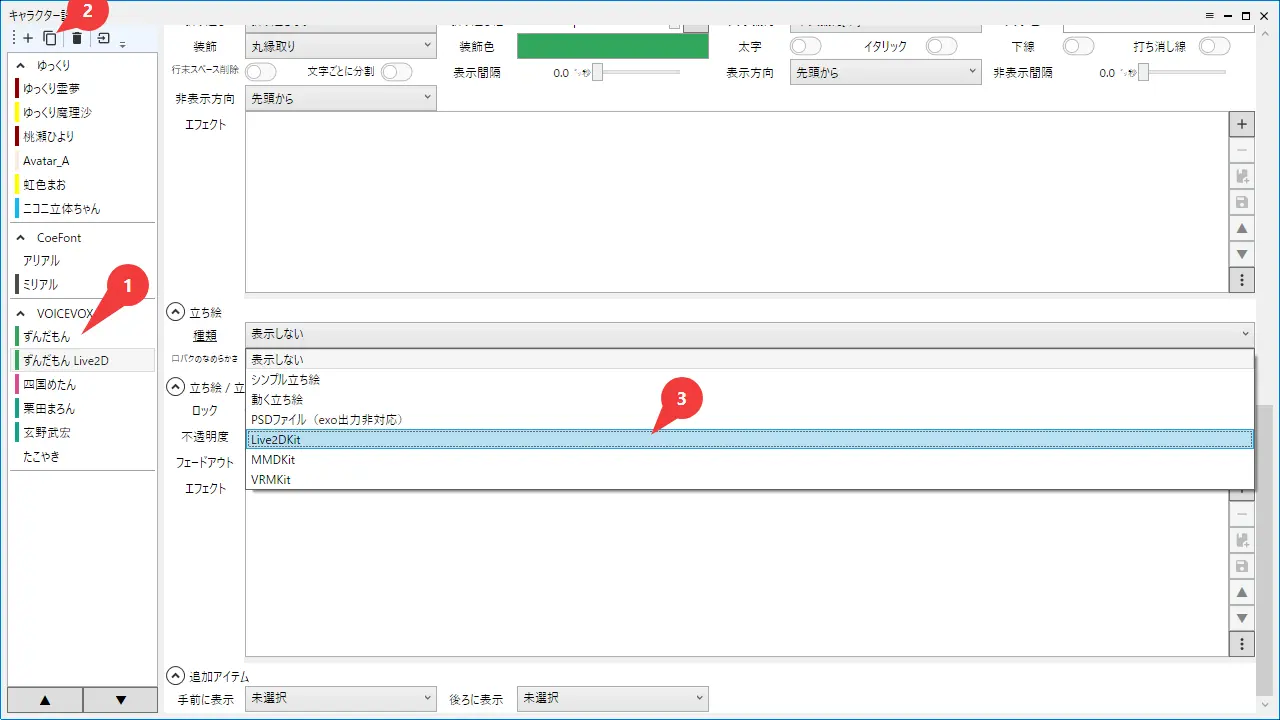Move effect up with upper triangle icon
The image size is (1280, 720).
(x=1242, y=228)
